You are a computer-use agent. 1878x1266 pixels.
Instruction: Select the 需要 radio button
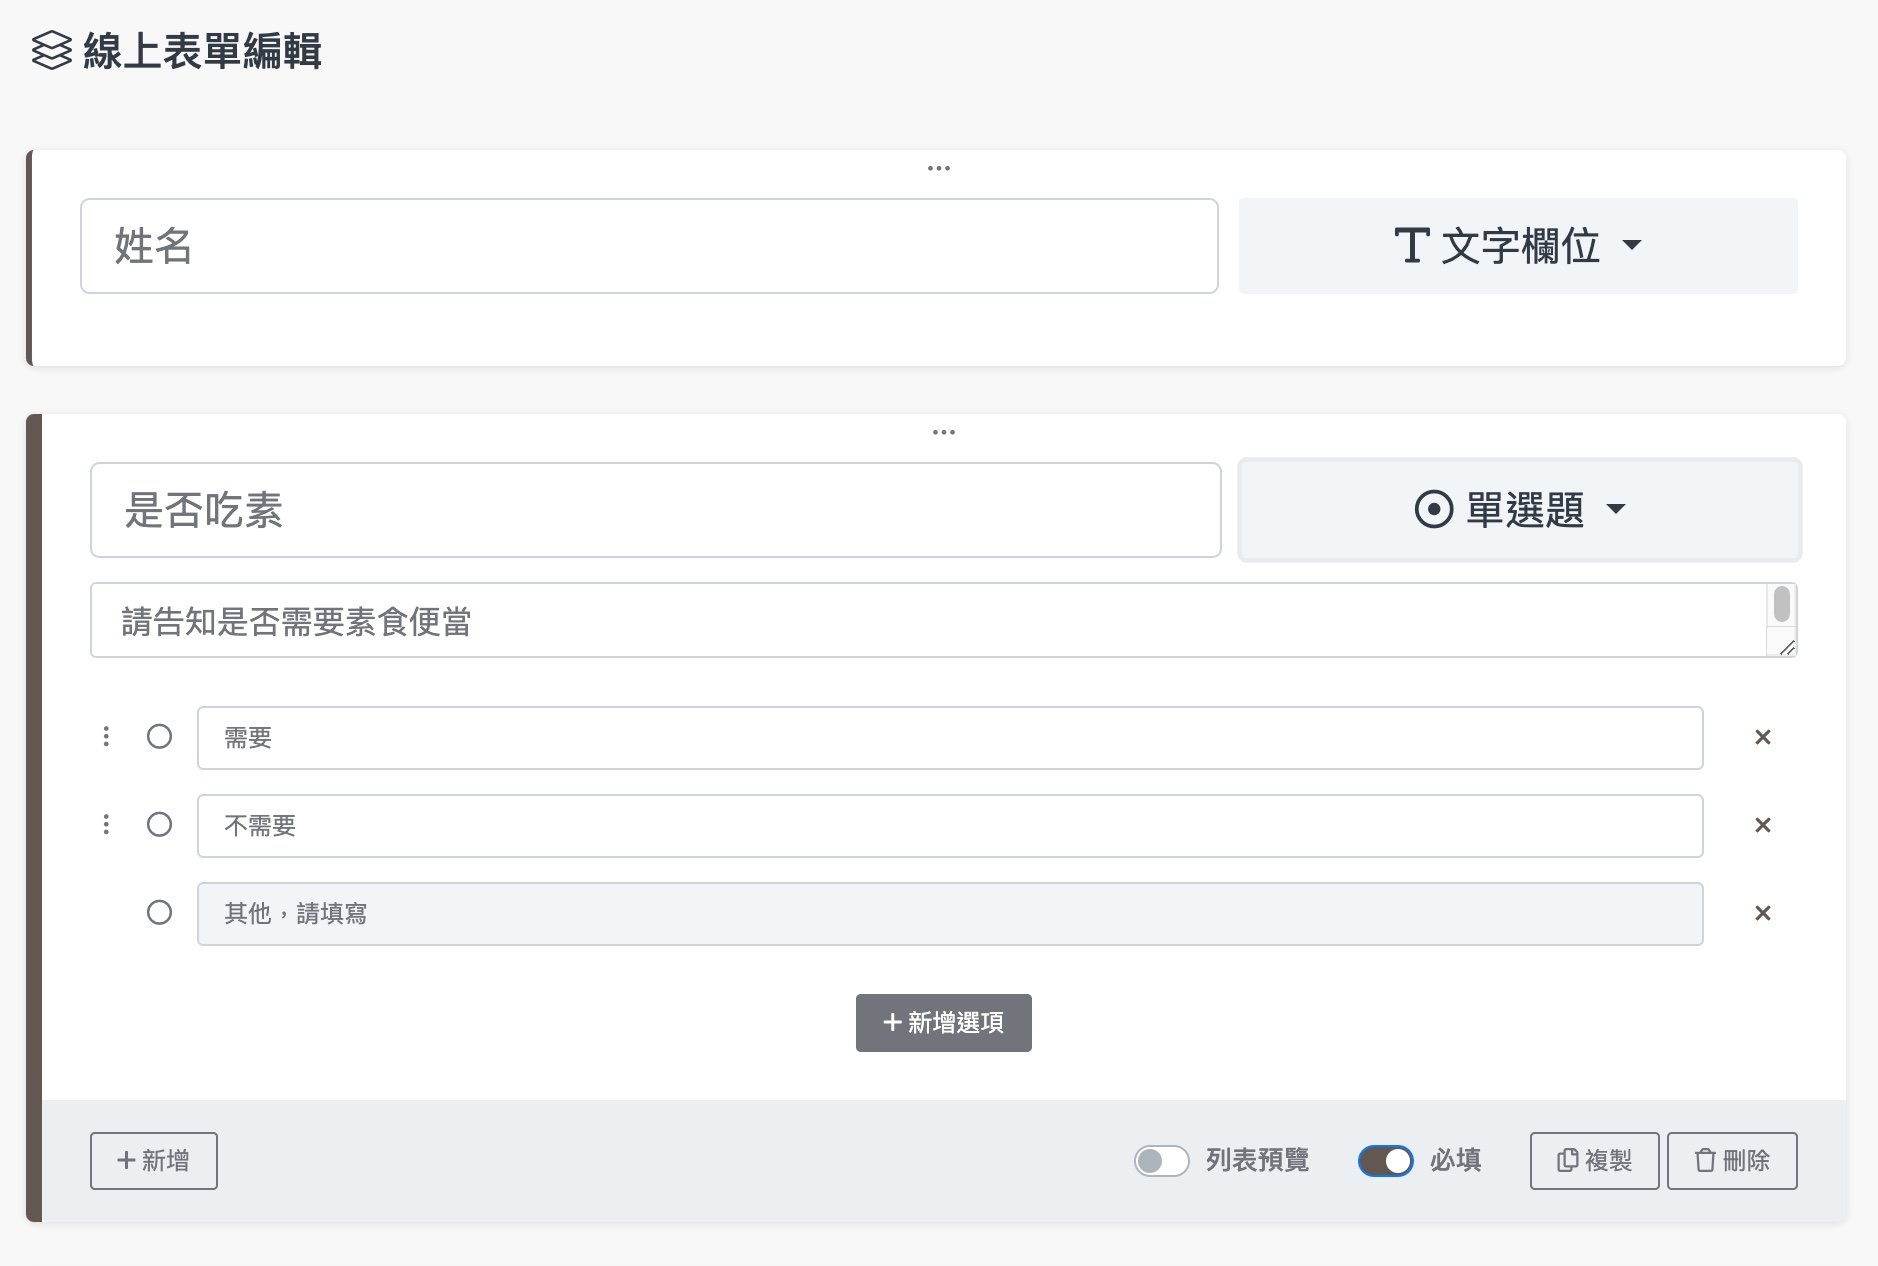pos(159,737)
